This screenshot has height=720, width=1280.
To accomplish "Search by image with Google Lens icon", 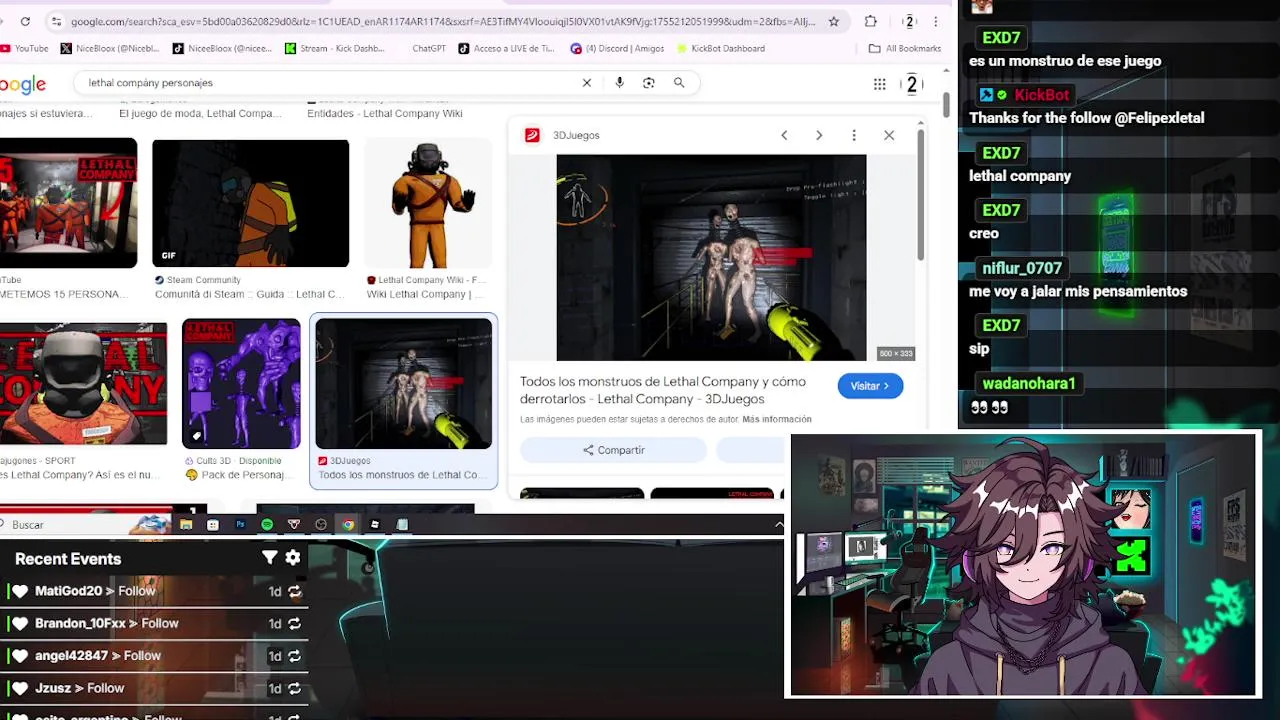I will pyautogui.click(x=649, y=83).
